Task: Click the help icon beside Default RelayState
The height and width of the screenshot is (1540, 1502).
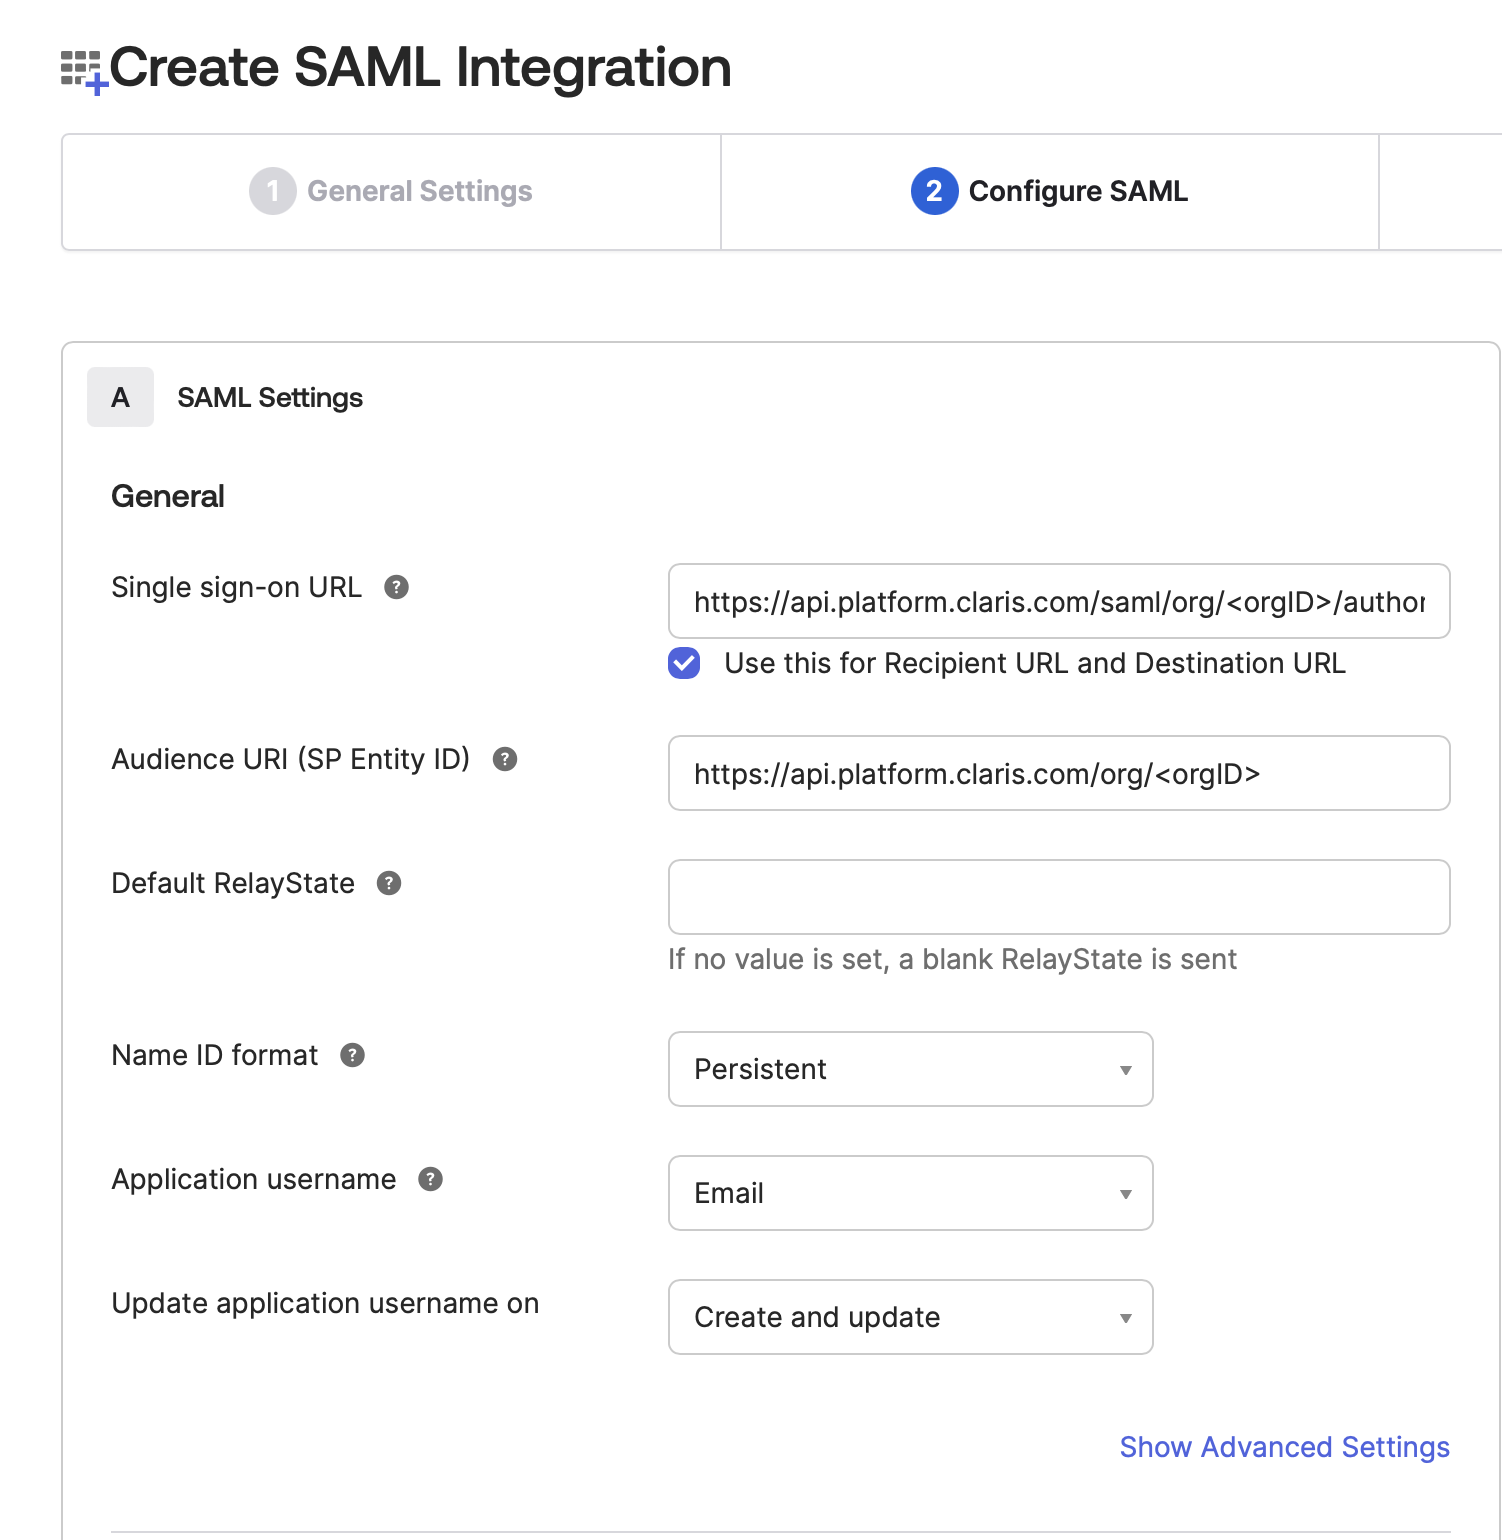Action: [x=390, y=883]
